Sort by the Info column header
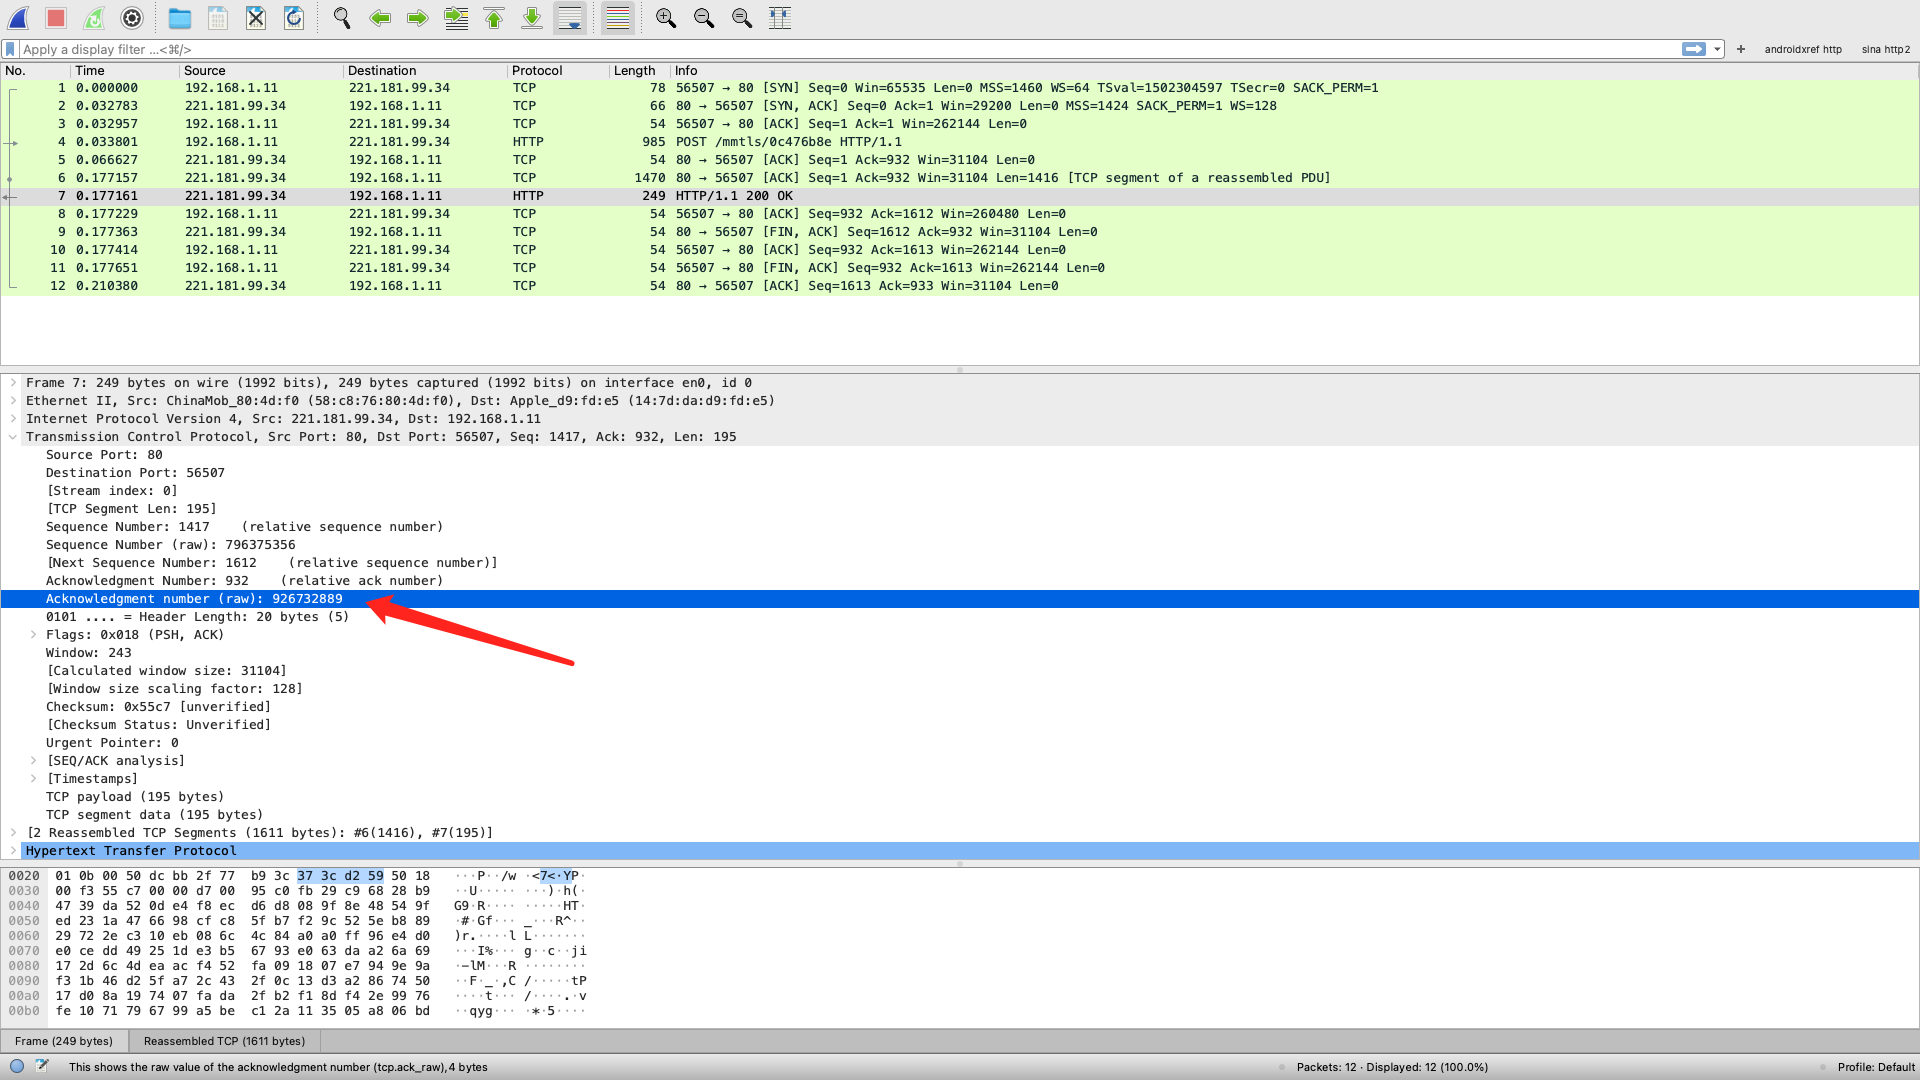The height and width of the screenshot is (1080, 1920). point(1294,71)
